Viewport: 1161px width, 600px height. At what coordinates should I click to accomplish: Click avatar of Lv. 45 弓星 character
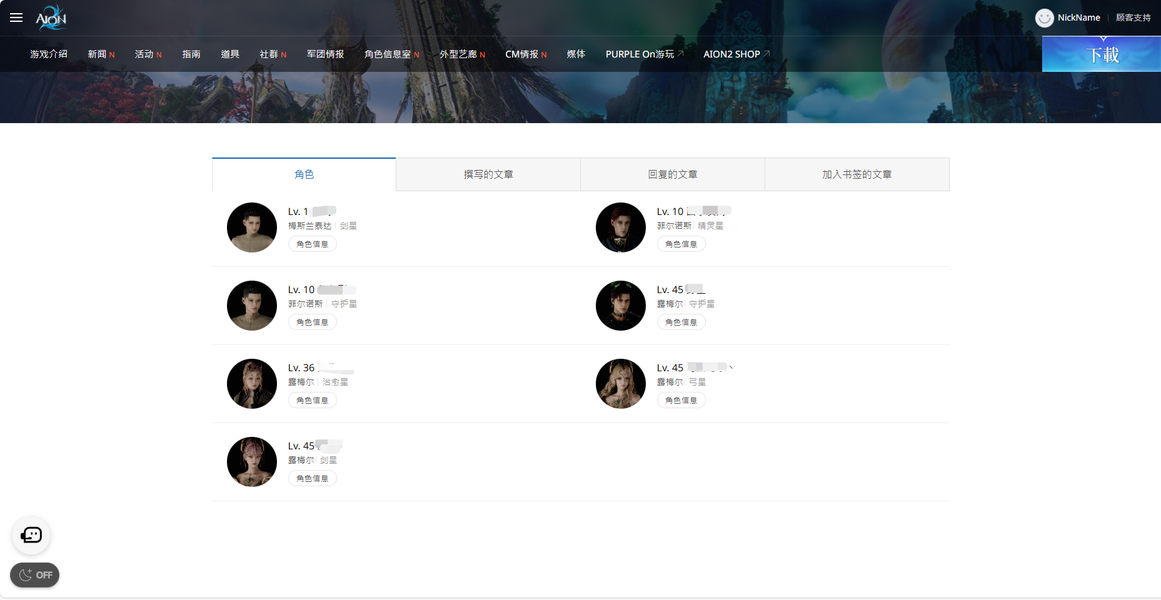pos(620,384)
